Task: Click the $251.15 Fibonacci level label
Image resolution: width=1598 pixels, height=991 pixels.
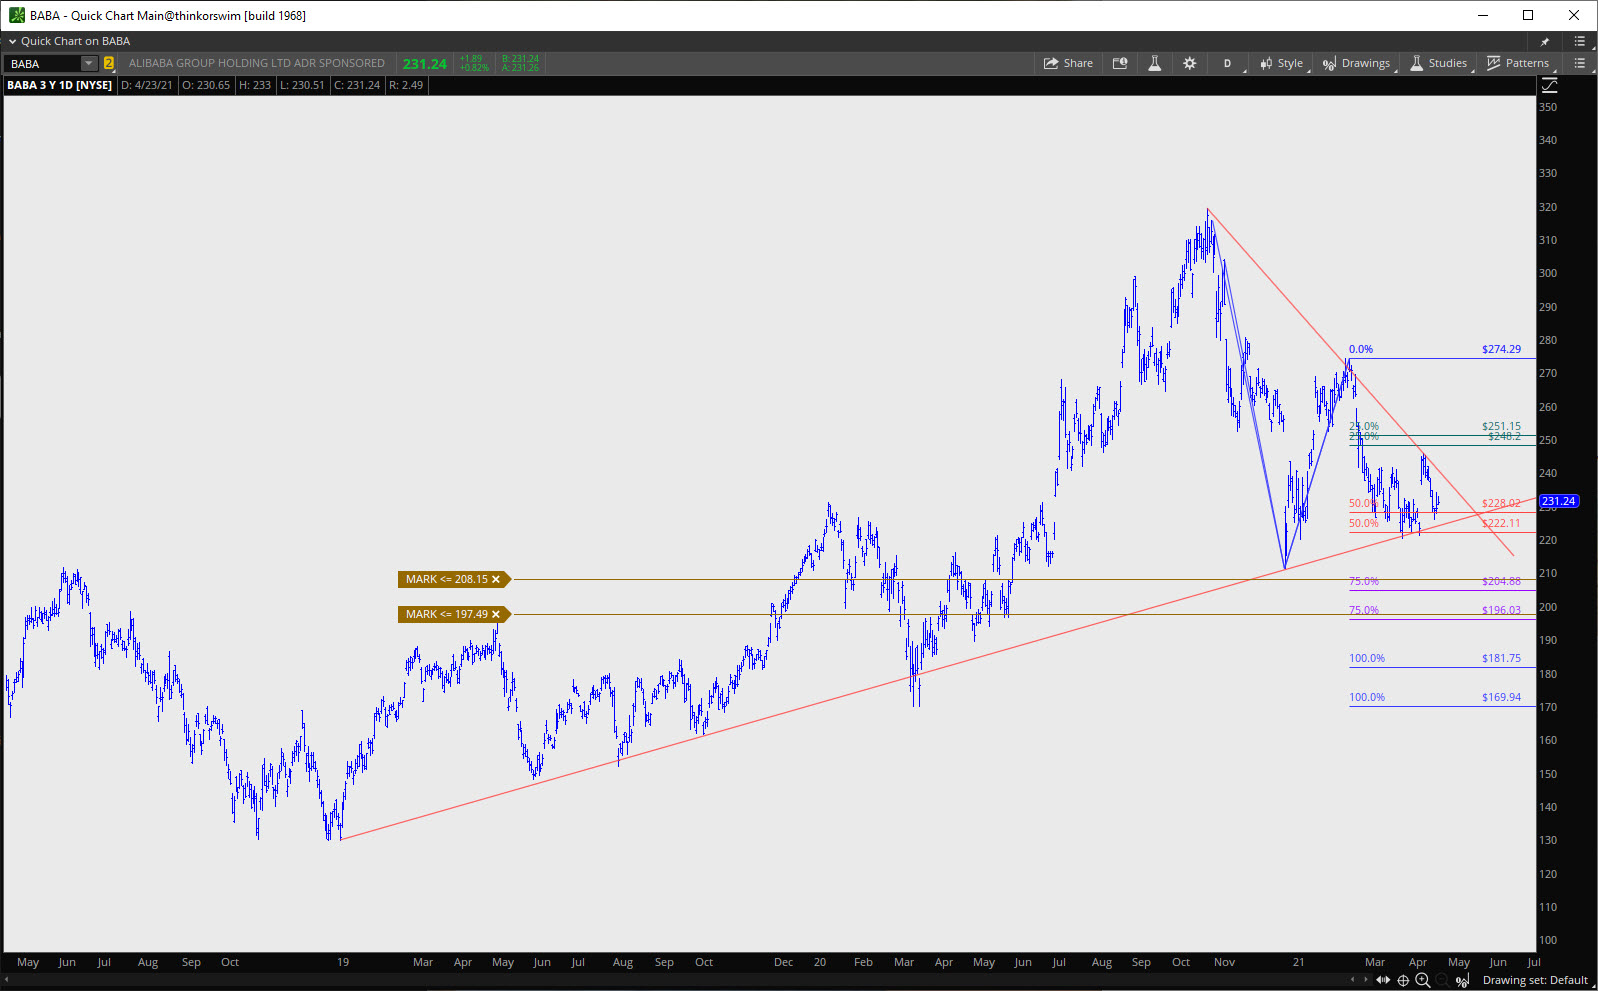Action: [1501, 426]
